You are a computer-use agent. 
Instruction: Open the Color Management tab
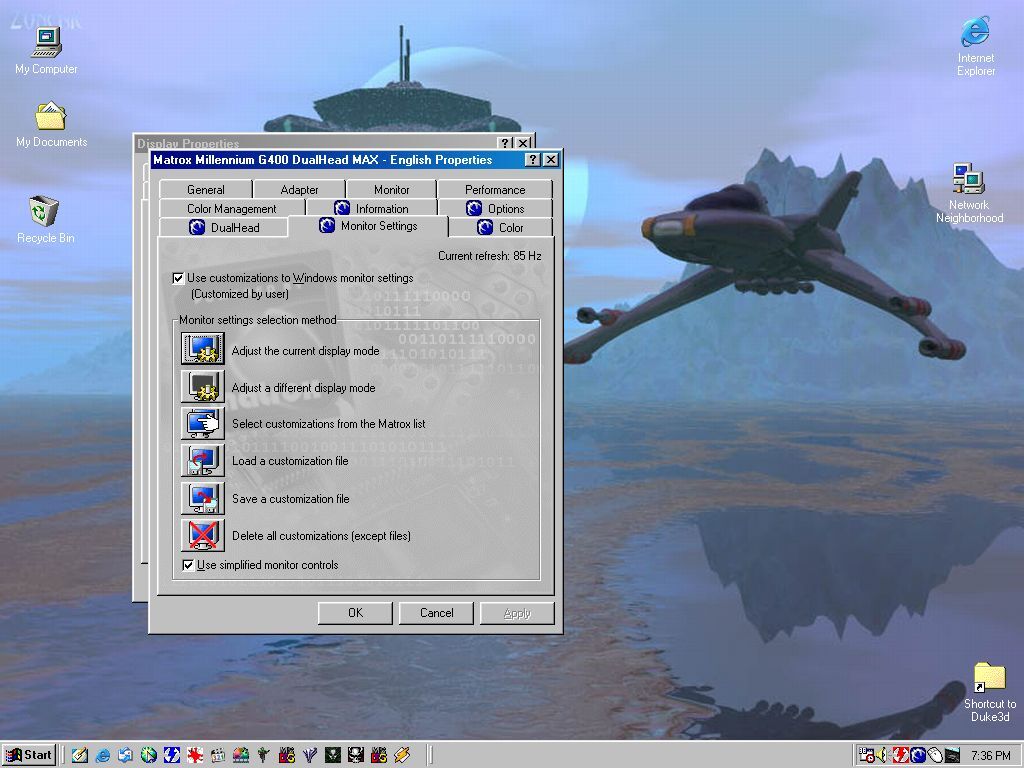click(x=231, y=208)
